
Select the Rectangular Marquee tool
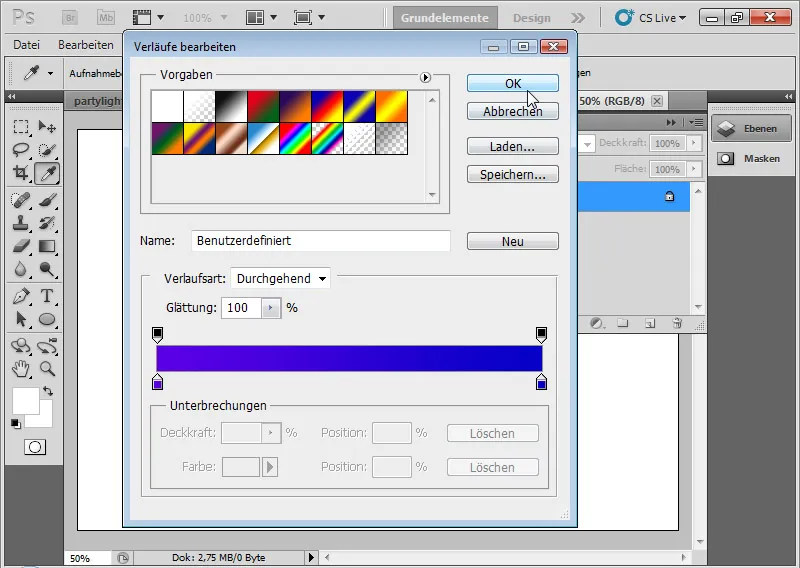coord(21,126)
